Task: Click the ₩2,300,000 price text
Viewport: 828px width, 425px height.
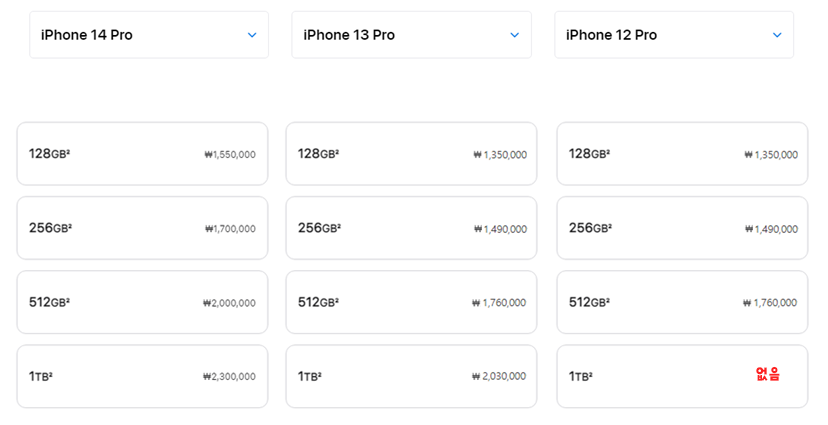Action: [229, 376]
